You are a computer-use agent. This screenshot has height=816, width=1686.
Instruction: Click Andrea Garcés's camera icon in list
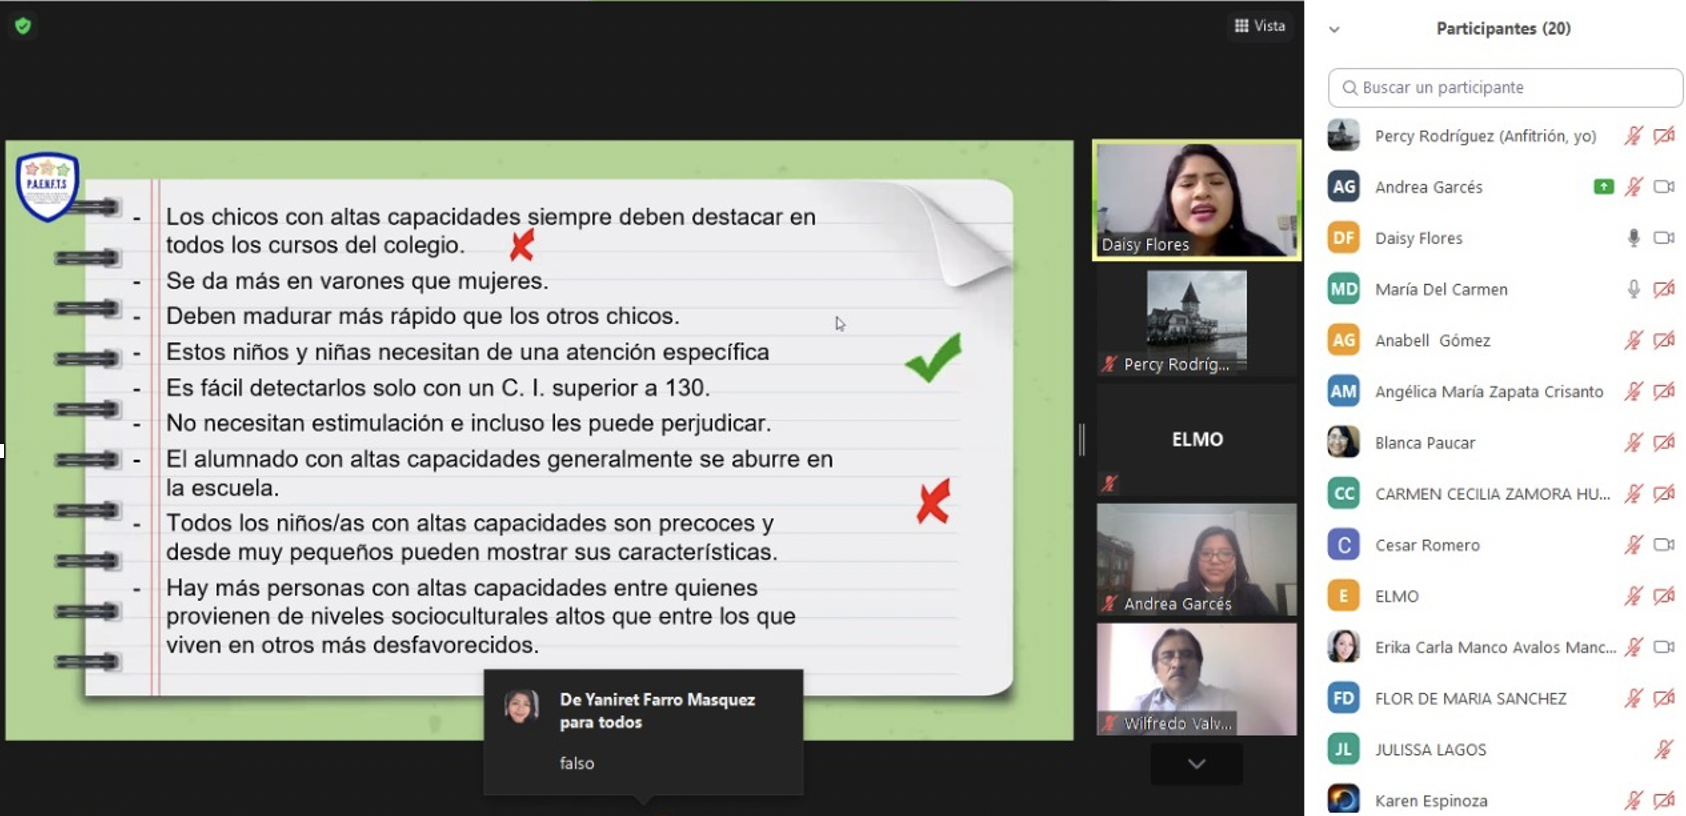click(x=1664, y=187)
